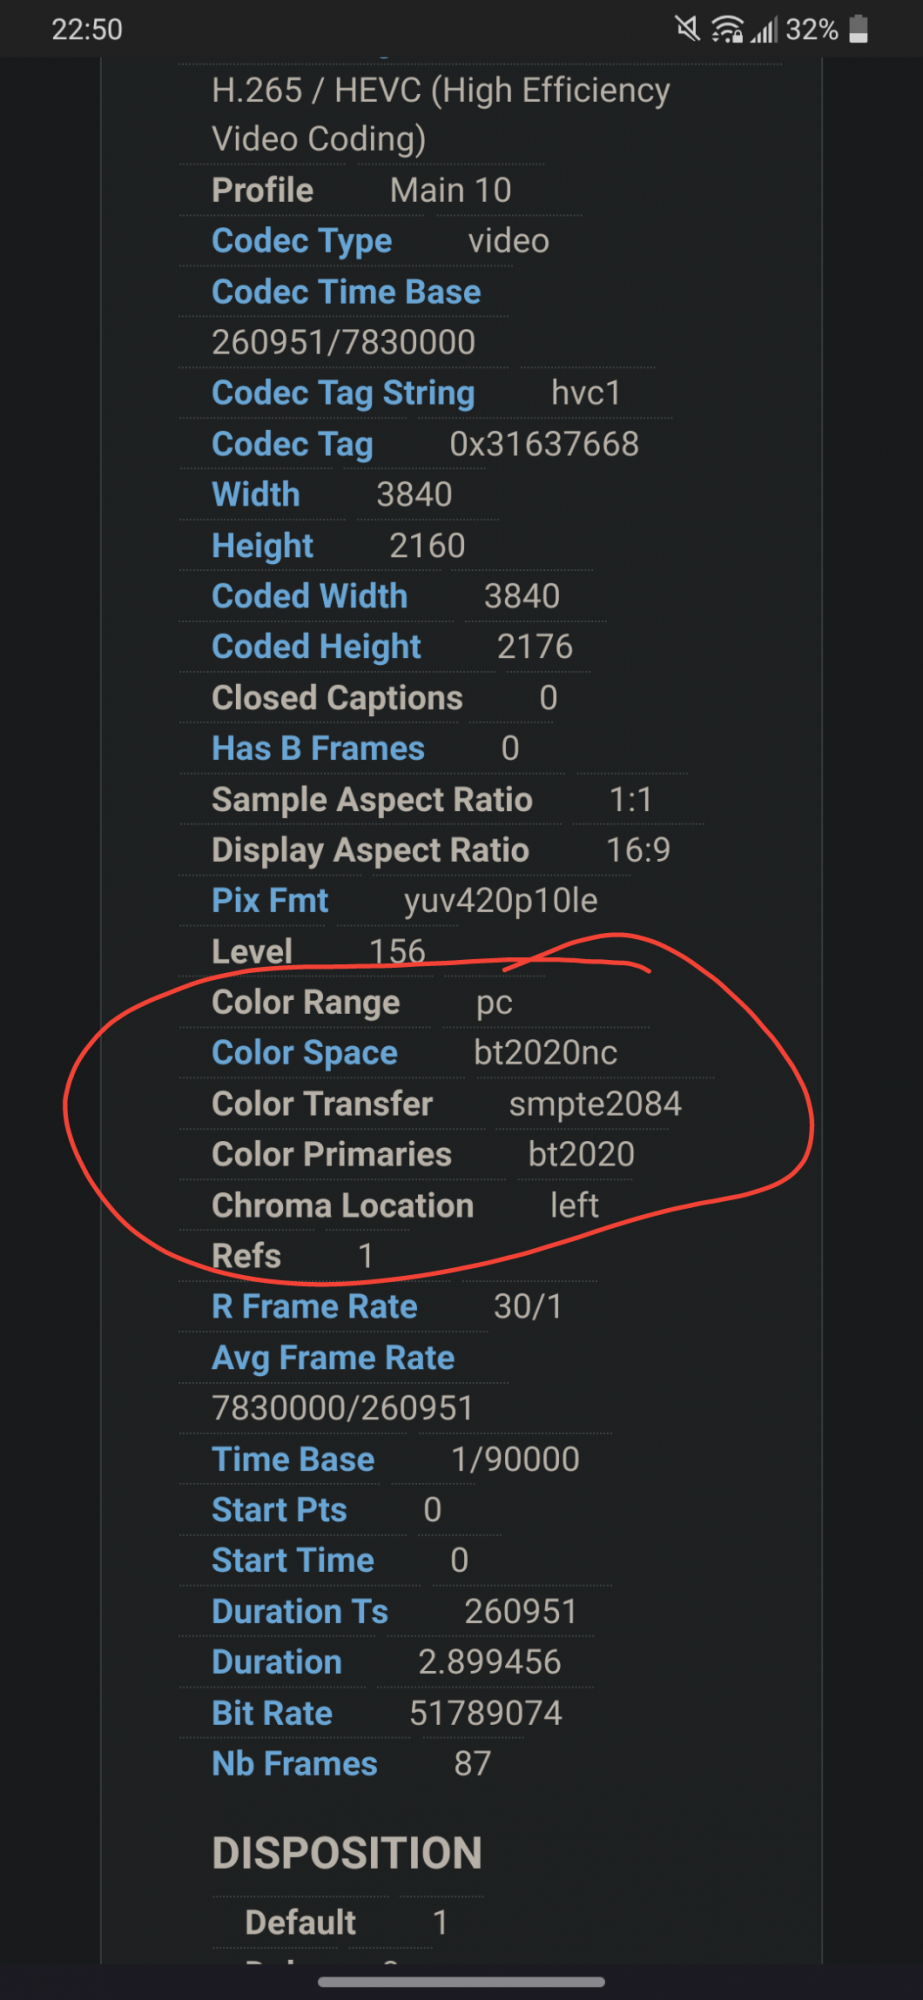Select the Pix Fmt link
923x2000 pixels.
270,900
